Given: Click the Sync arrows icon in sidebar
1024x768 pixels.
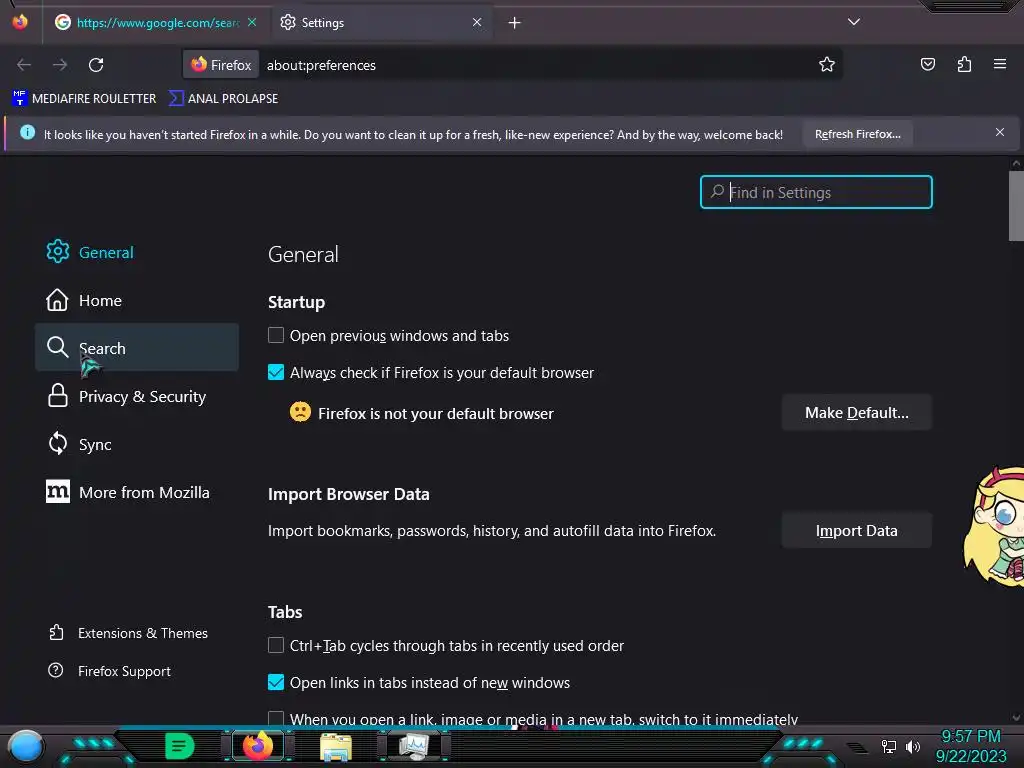Looking at the screenshot, I should [x=57, y=443].
